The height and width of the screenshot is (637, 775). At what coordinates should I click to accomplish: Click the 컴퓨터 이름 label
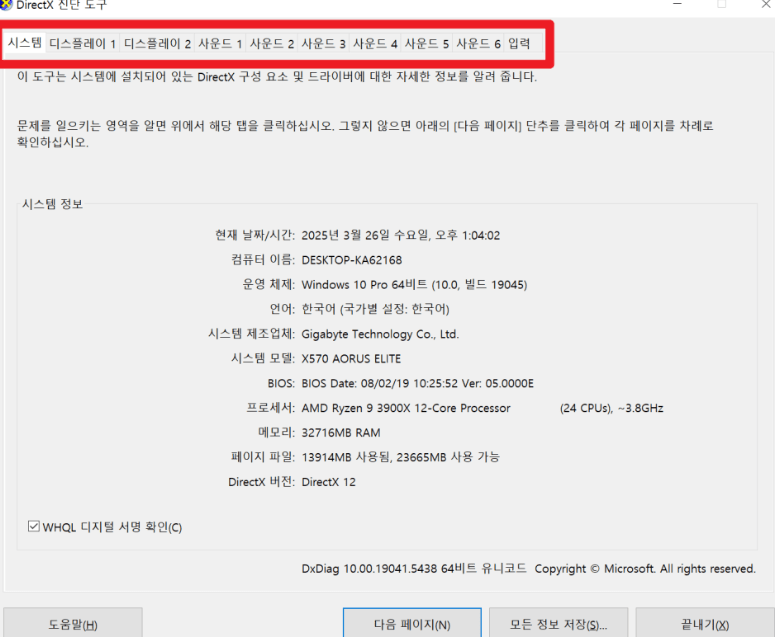point(263,260)
